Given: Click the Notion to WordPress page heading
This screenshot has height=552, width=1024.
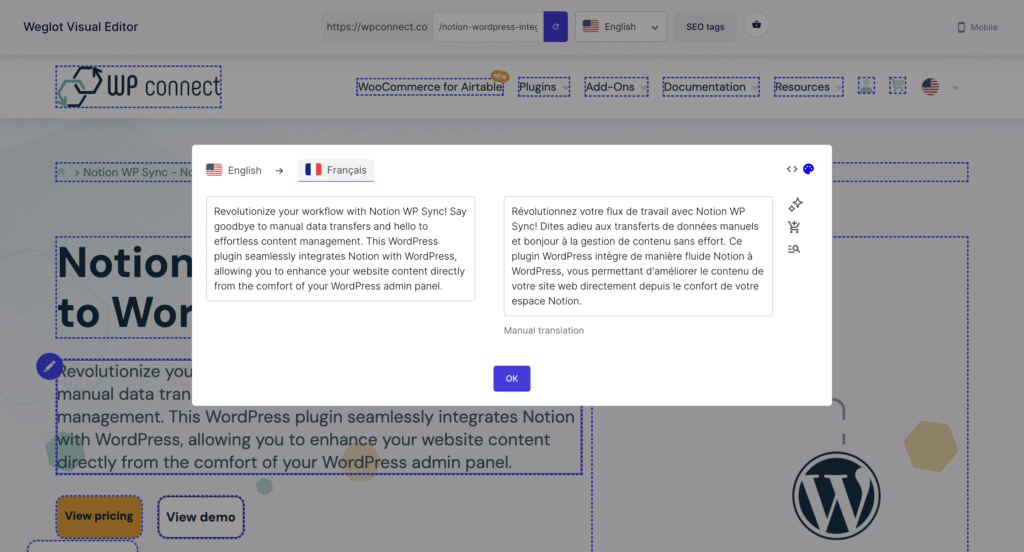Looking at the screenshot, I should [x=124, y=287].
